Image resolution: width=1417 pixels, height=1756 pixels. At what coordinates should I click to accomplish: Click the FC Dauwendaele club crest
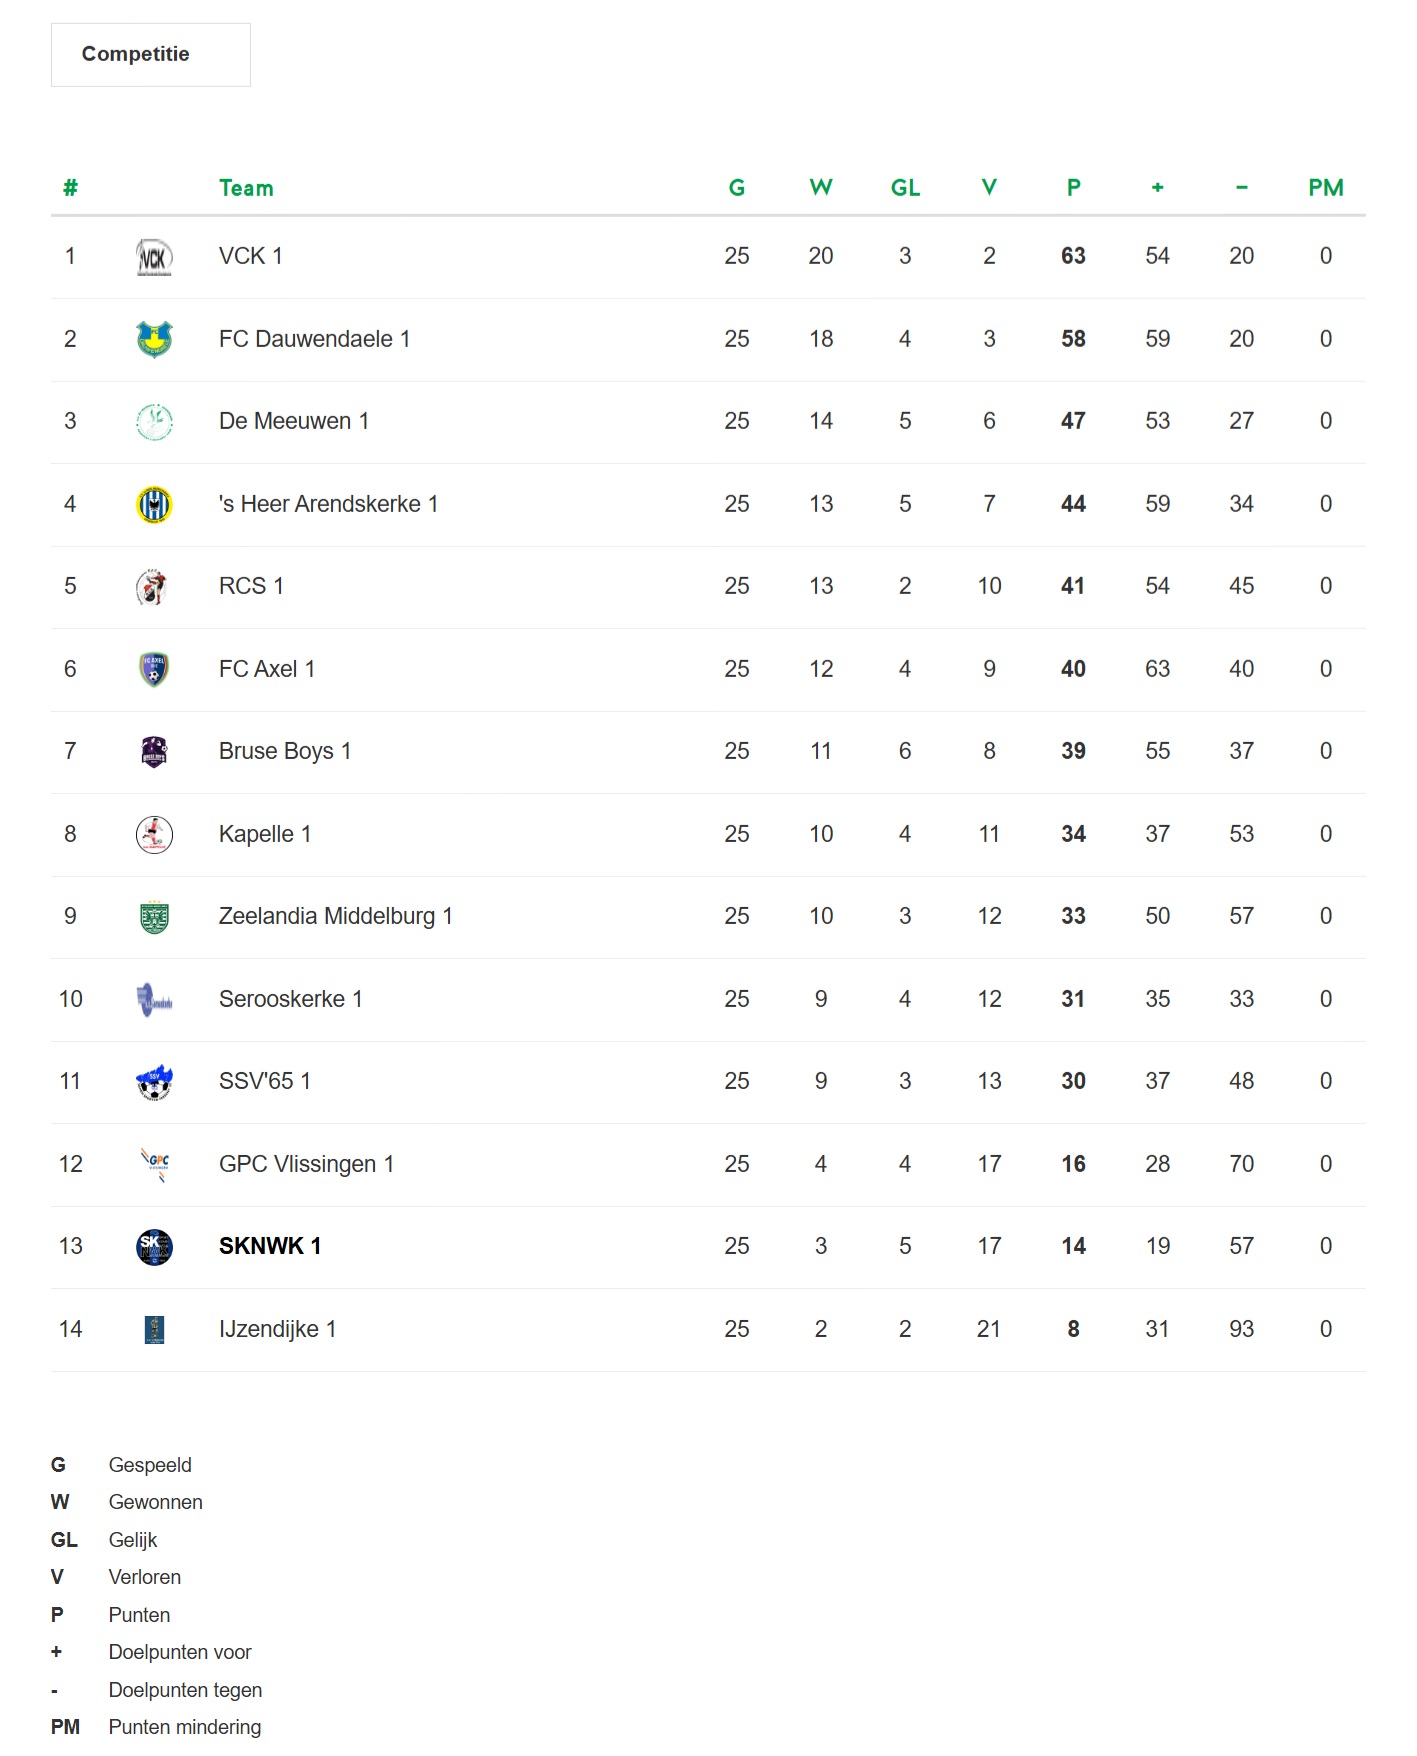(154, 340)
